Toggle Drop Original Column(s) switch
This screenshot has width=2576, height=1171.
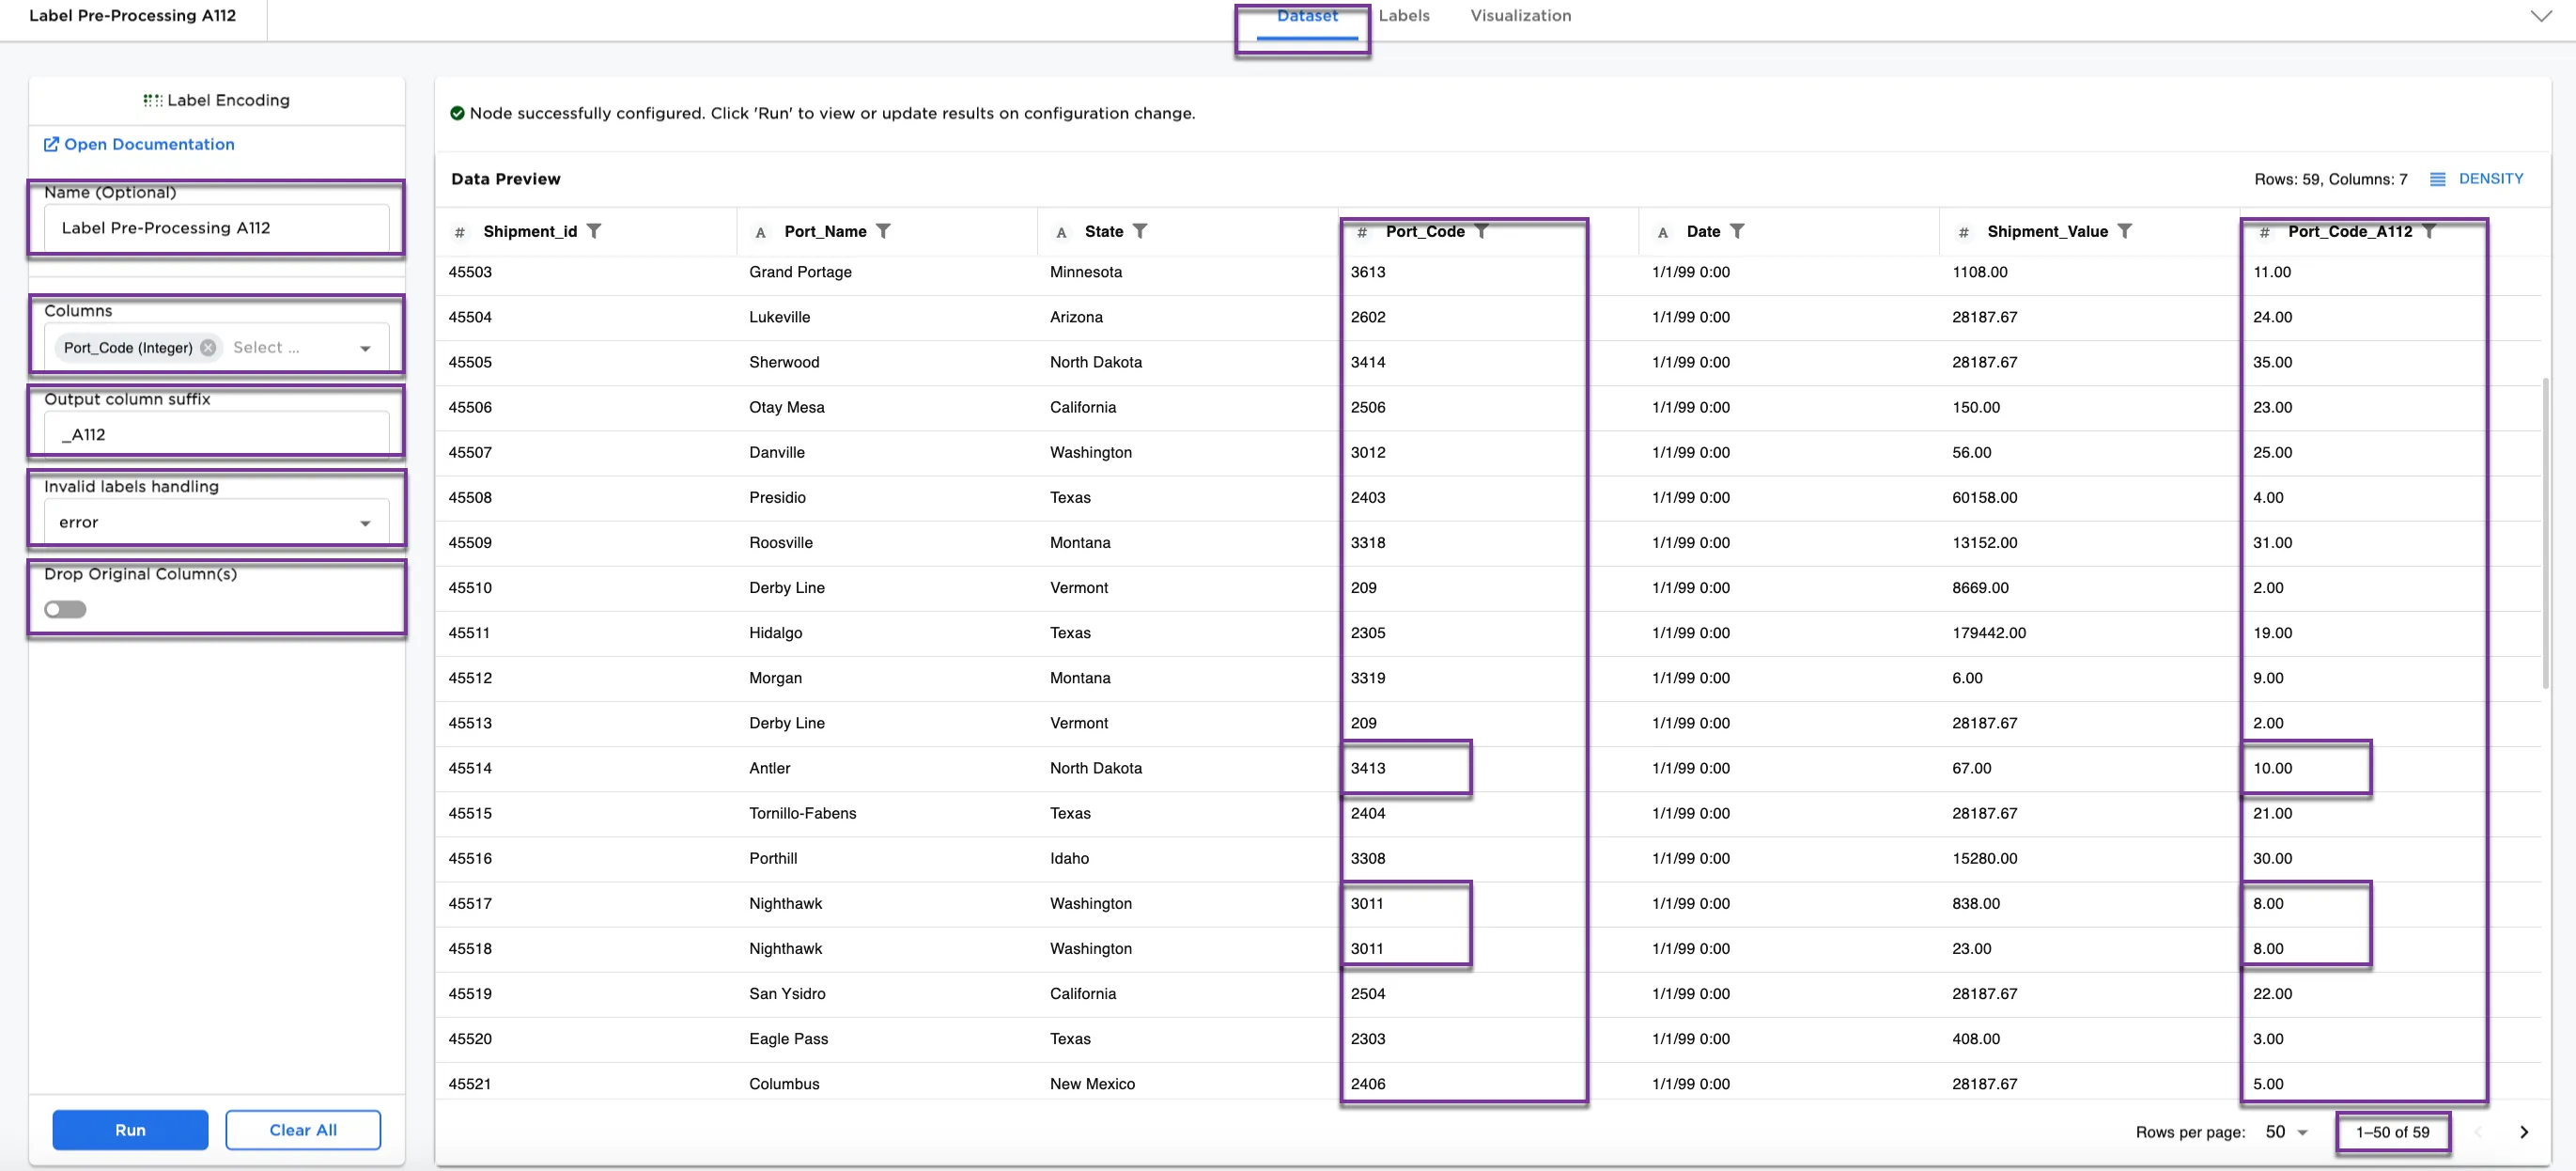pos(65,609)
